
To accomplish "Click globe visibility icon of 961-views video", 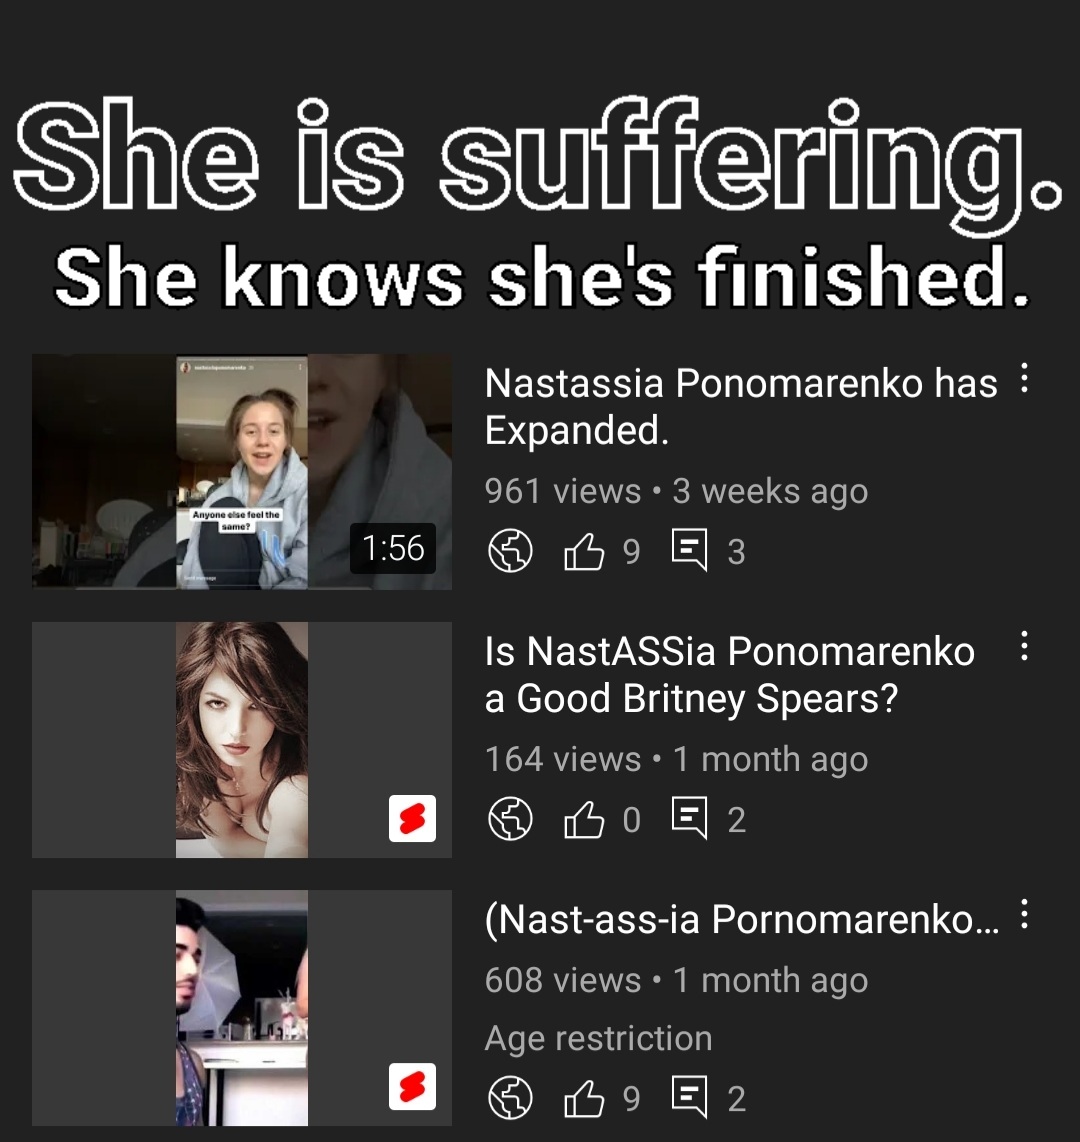I will [x=510, y=551].
